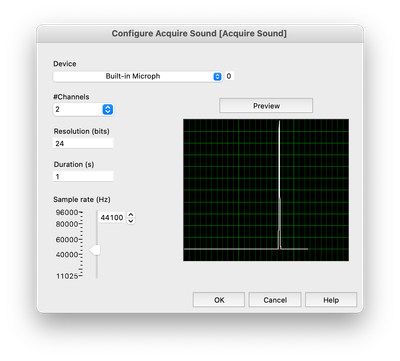Click the Preview button
Viewport: 400px width, 361px height.
[x=266, y=106]
